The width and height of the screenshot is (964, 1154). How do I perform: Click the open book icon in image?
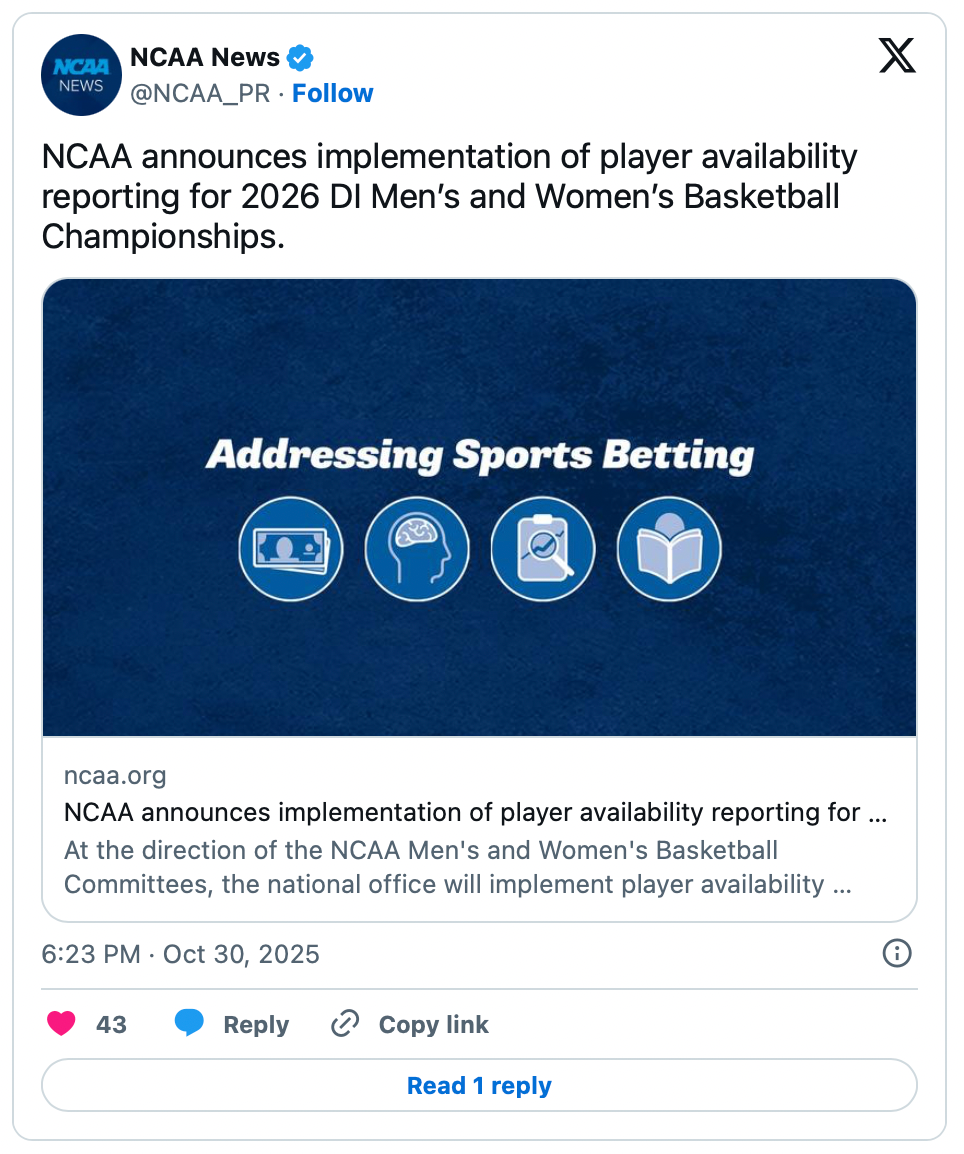(x=668, y=549)
